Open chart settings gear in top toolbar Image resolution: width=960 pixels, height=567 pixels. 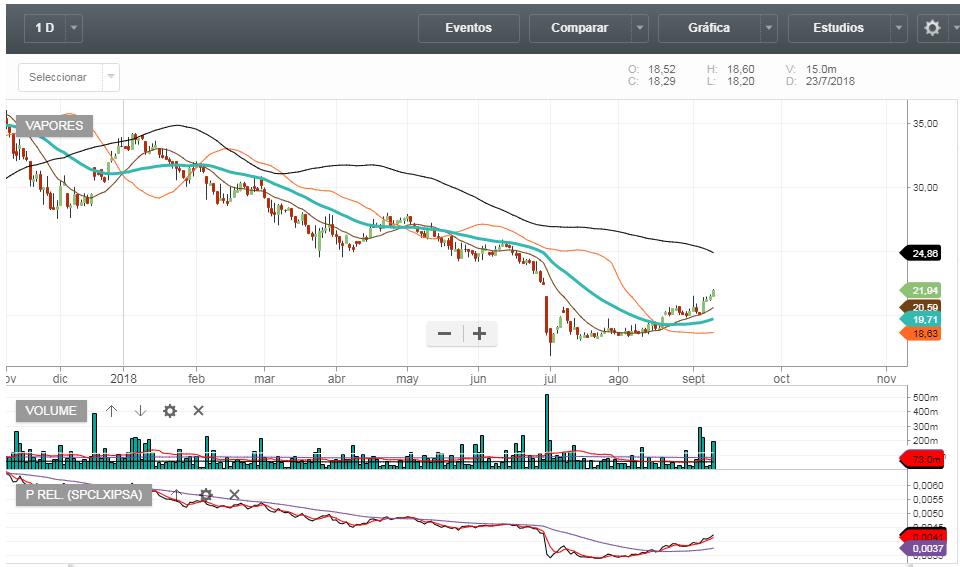tap(932, 28)
